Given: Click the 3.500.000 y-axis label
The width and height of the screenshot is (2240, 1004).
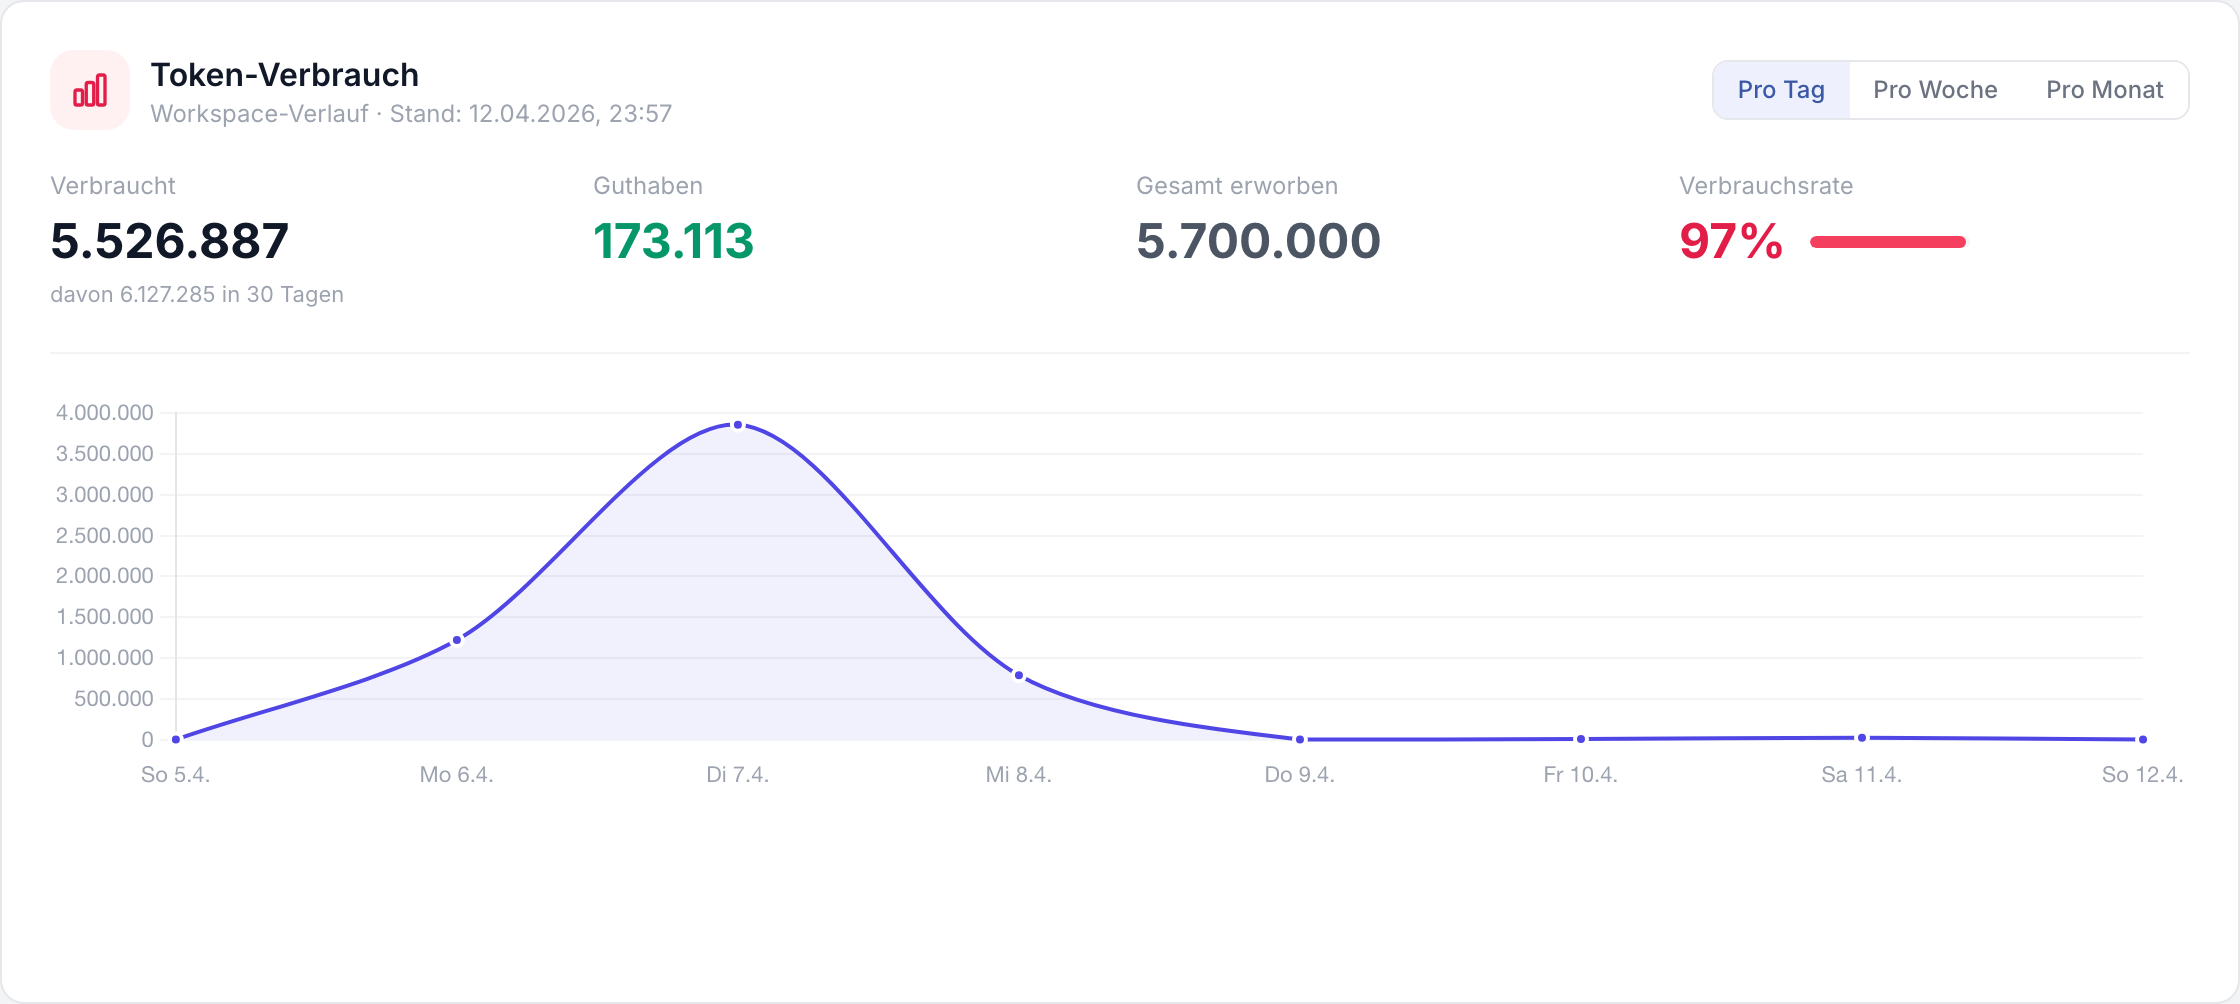Looking at the screenshot, I should tap(105, 454).
